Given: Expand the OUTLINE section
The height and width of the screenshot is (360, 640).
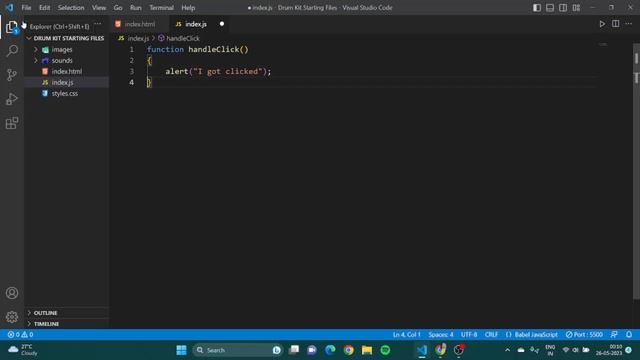Looking at the screenshot, I should click(45, 313).
